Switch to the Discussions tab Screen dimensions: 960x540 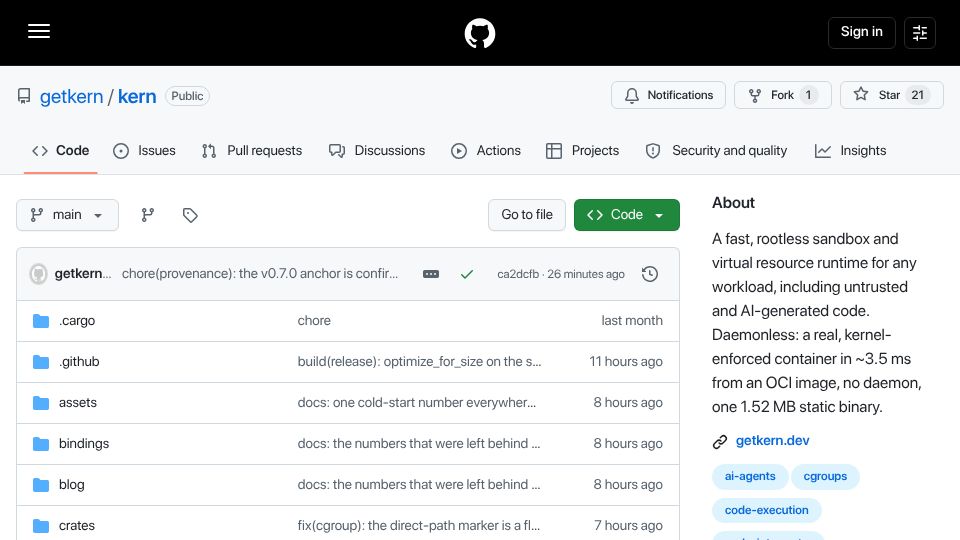pos(377,151)
